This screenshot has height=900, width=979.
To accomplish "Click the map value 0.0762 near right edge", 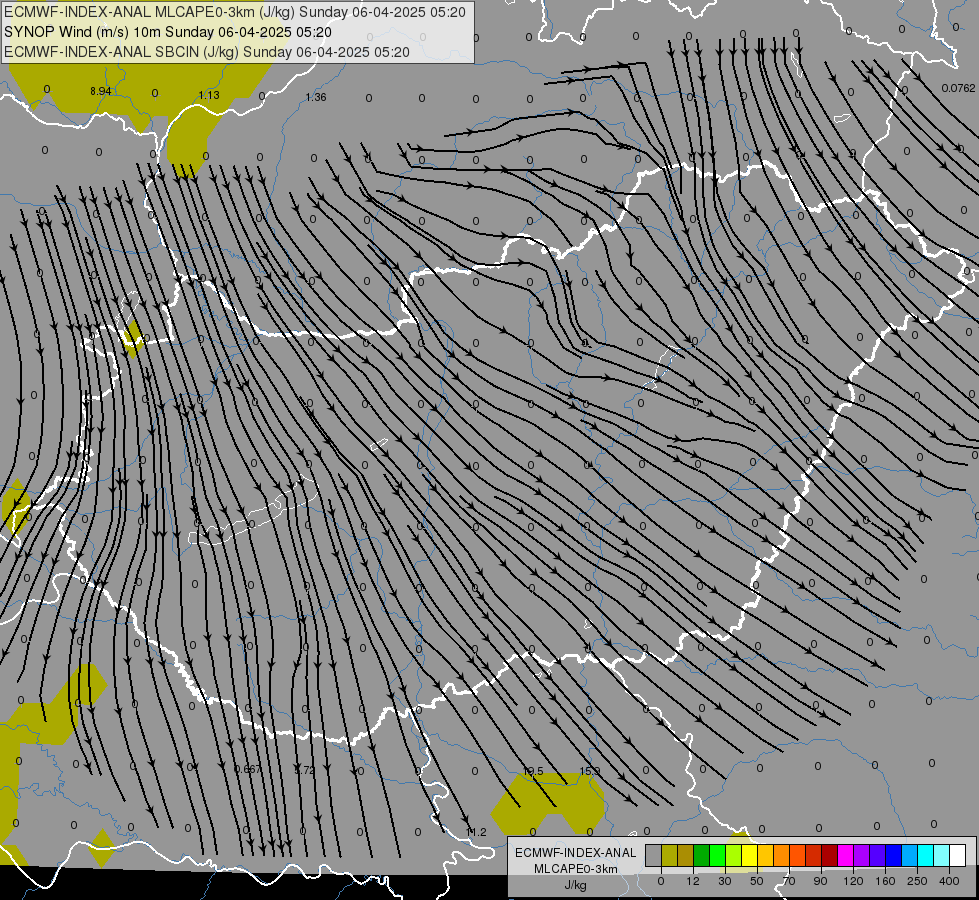I will (958, 88).
